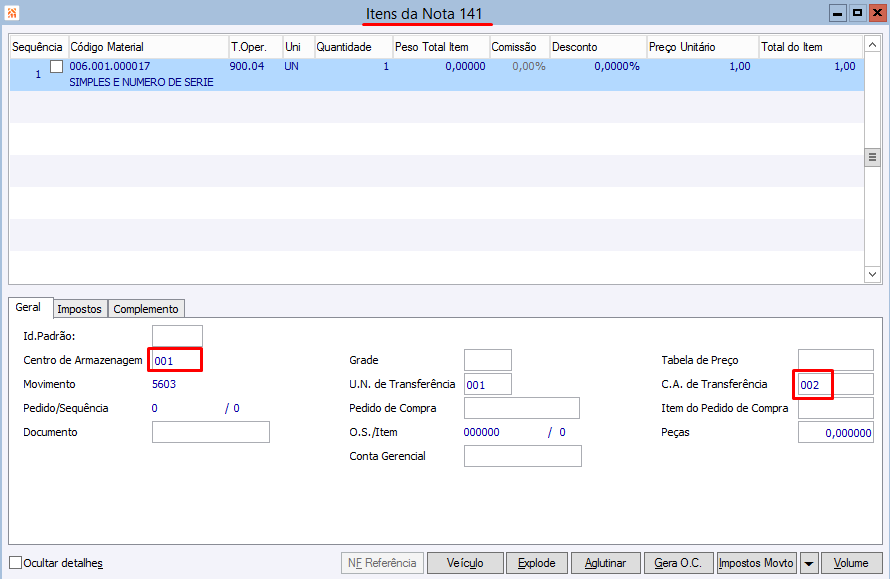Image resolution: width=890 pixels, height=579 pixels.
Task: Click the Centro de Armazenagem field
Action: [x=177, y=360]
